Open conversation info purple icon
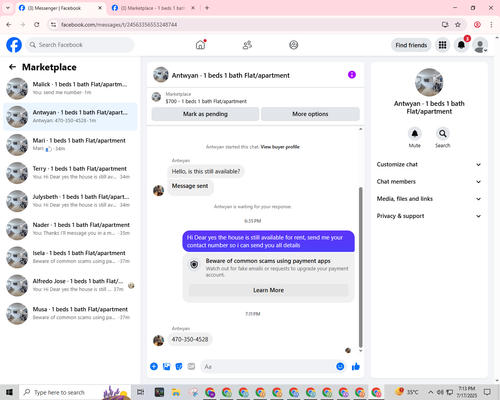The image size is (500, 400). [352, 75]
